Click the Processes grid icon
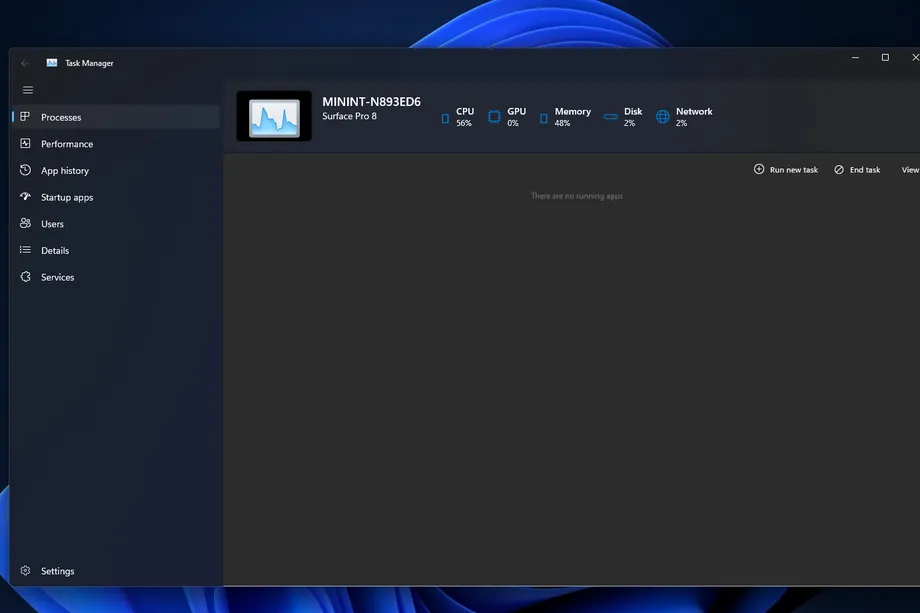The width and height of the screenshot is (920, 613). pos(25,117)
